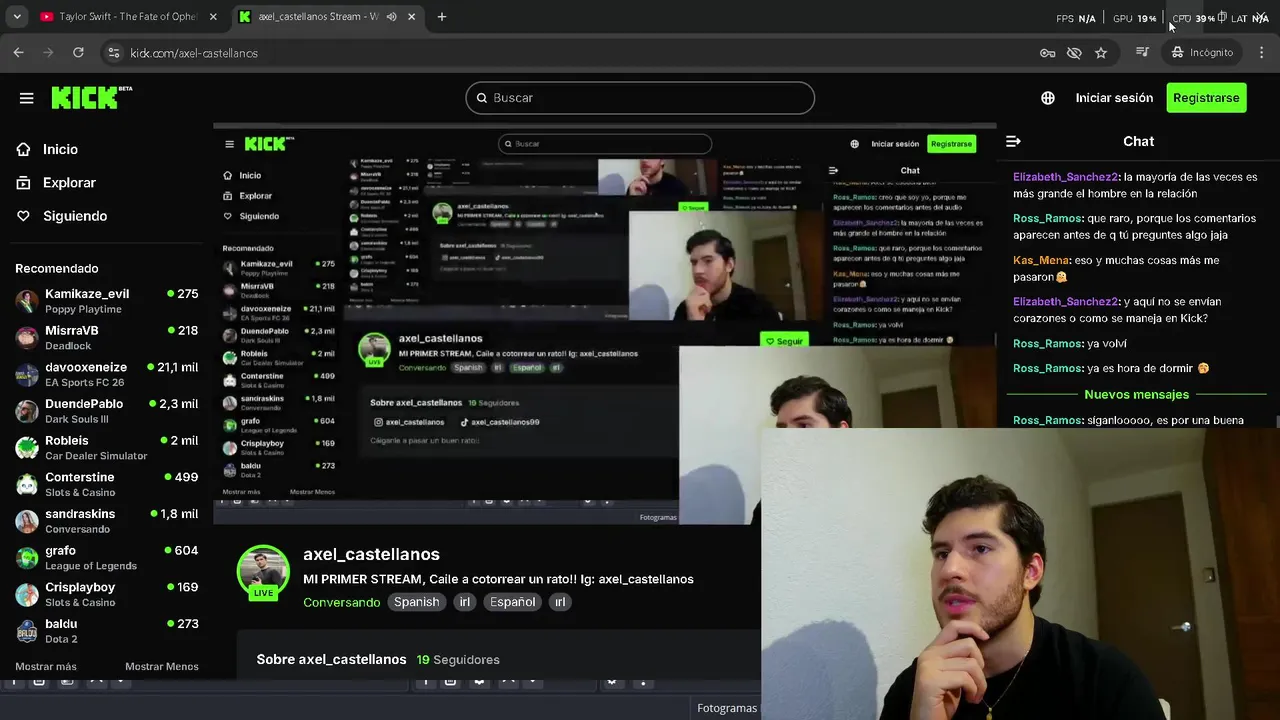Click Iniciar sesión
The image size is (1280, 720).
pos(1114,98)
